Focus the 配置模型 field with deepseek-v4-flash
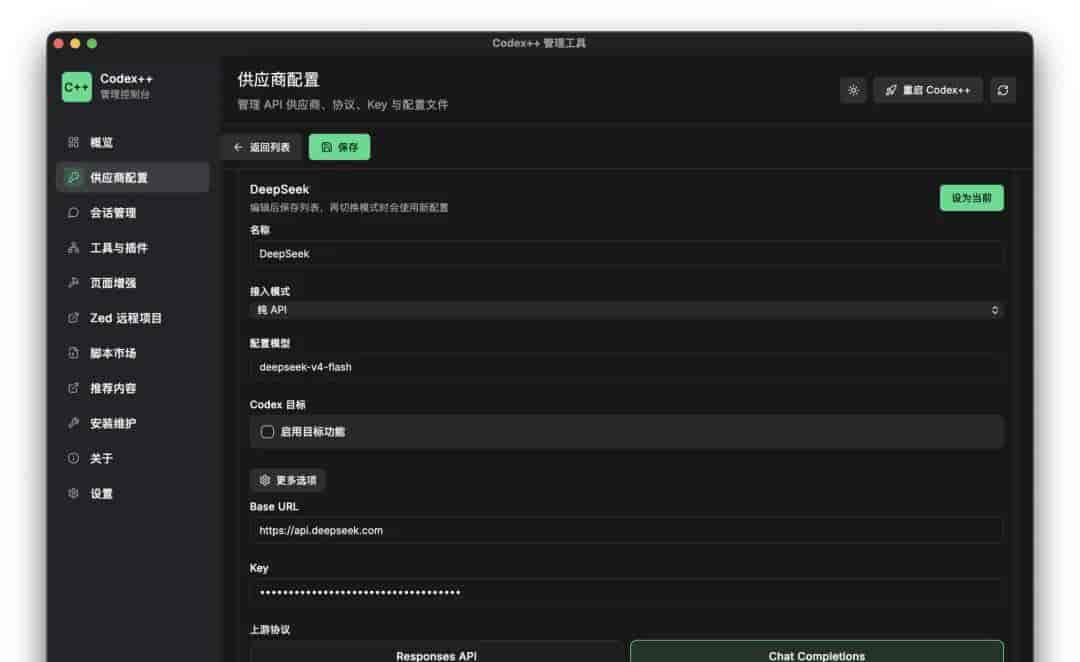 tap(626, 367)
